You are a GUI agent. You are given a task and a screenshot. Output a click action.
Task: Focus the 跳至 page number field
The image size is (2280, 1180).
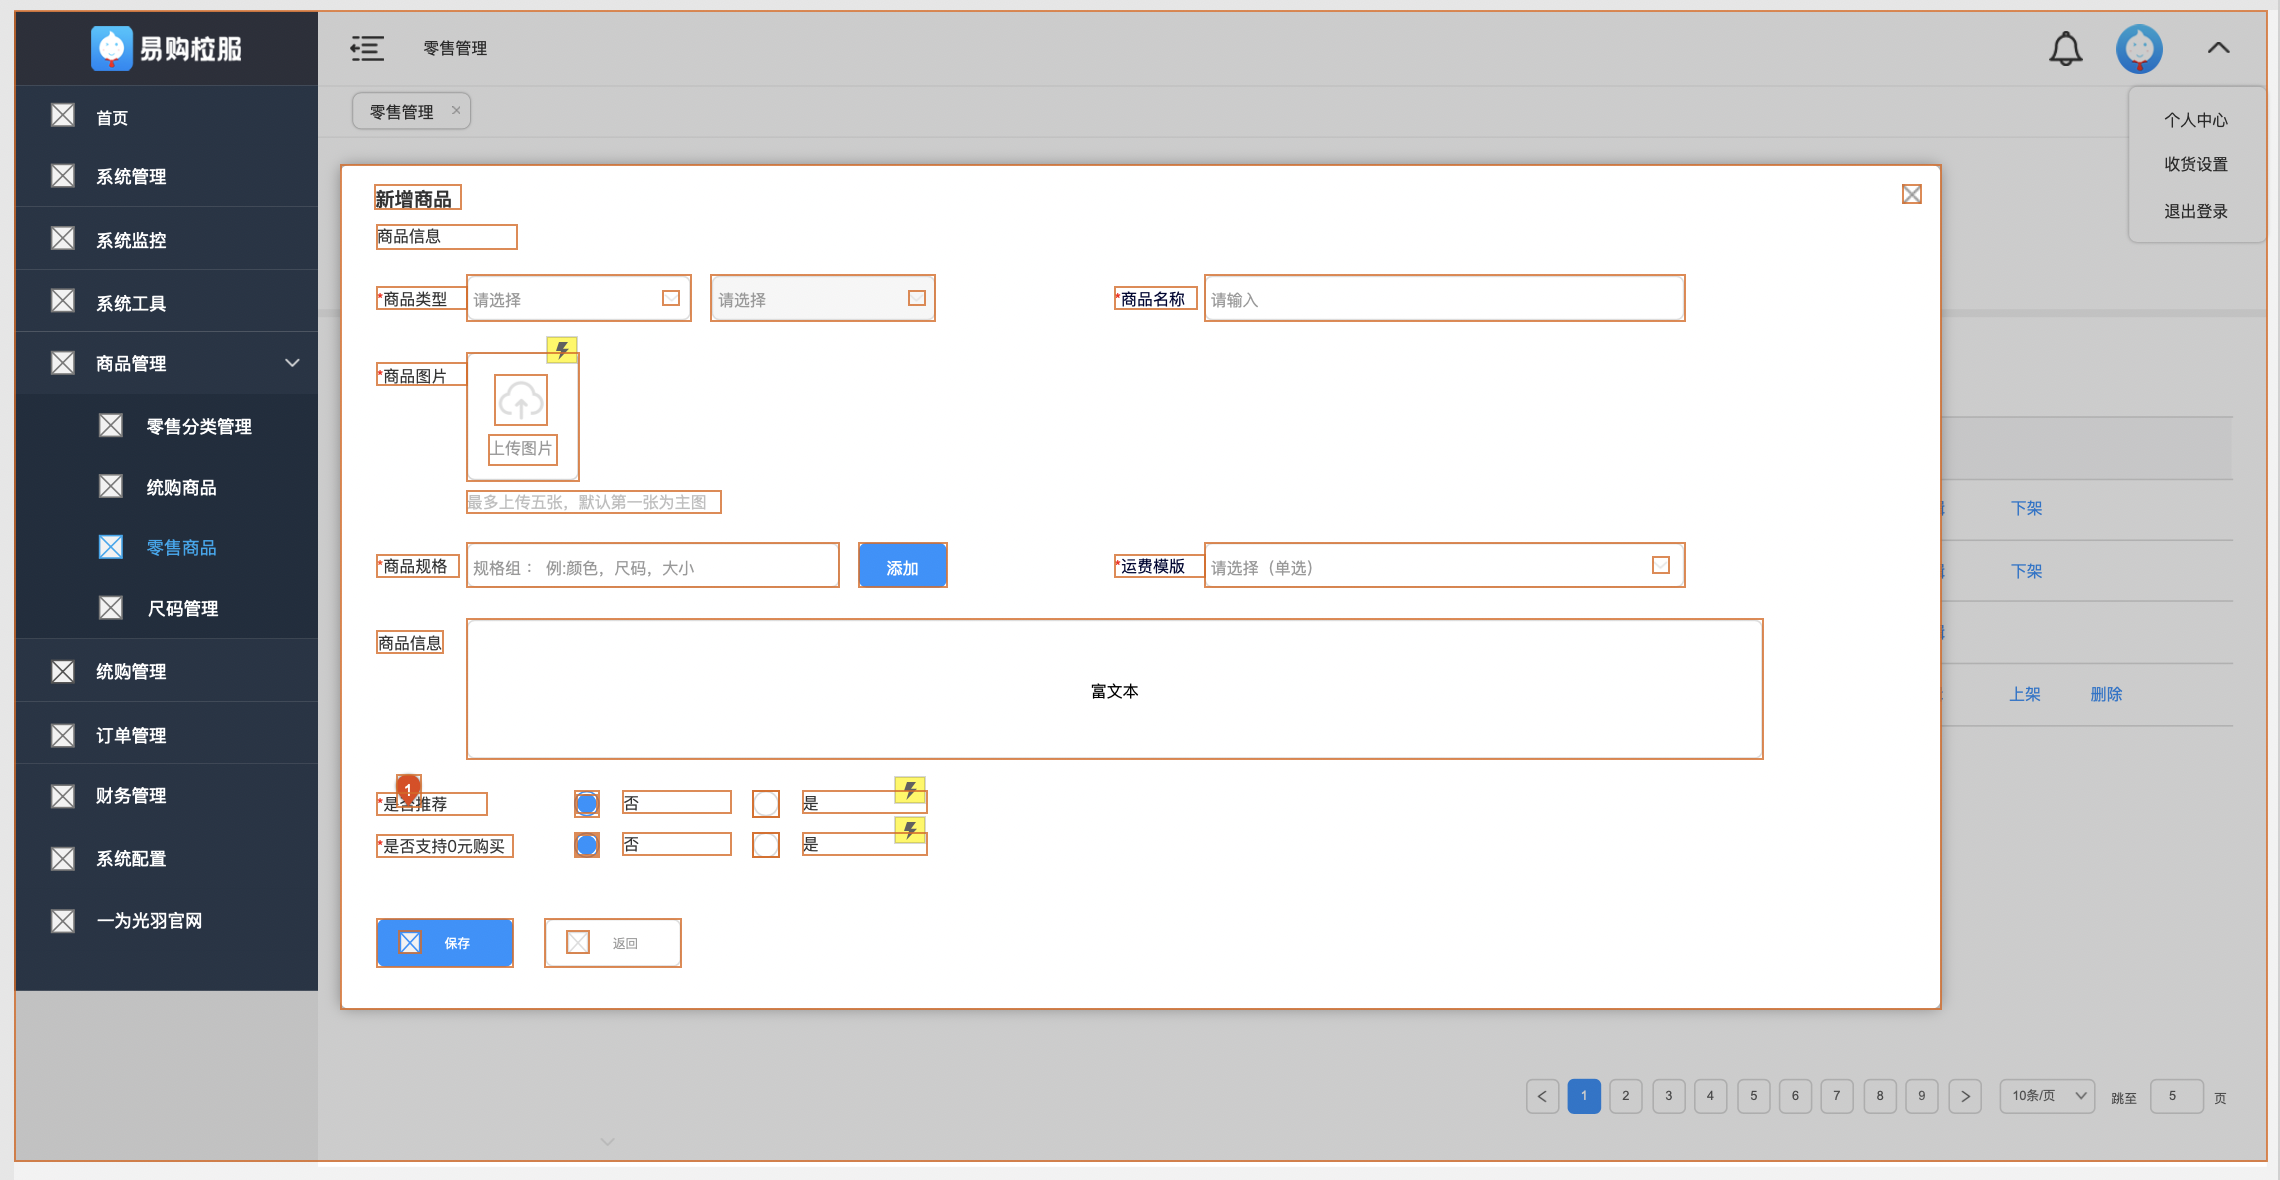tap(2176, 1096)
